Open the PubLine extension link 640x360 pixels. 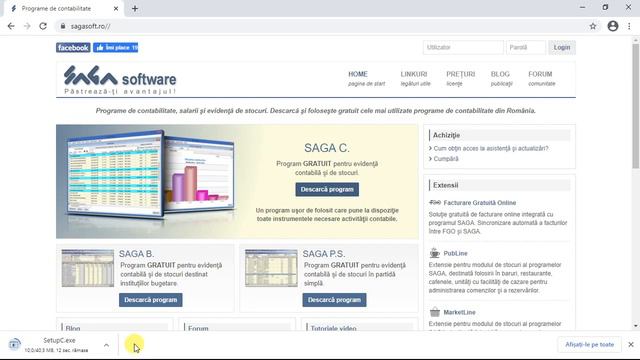(x=456, y=253)
